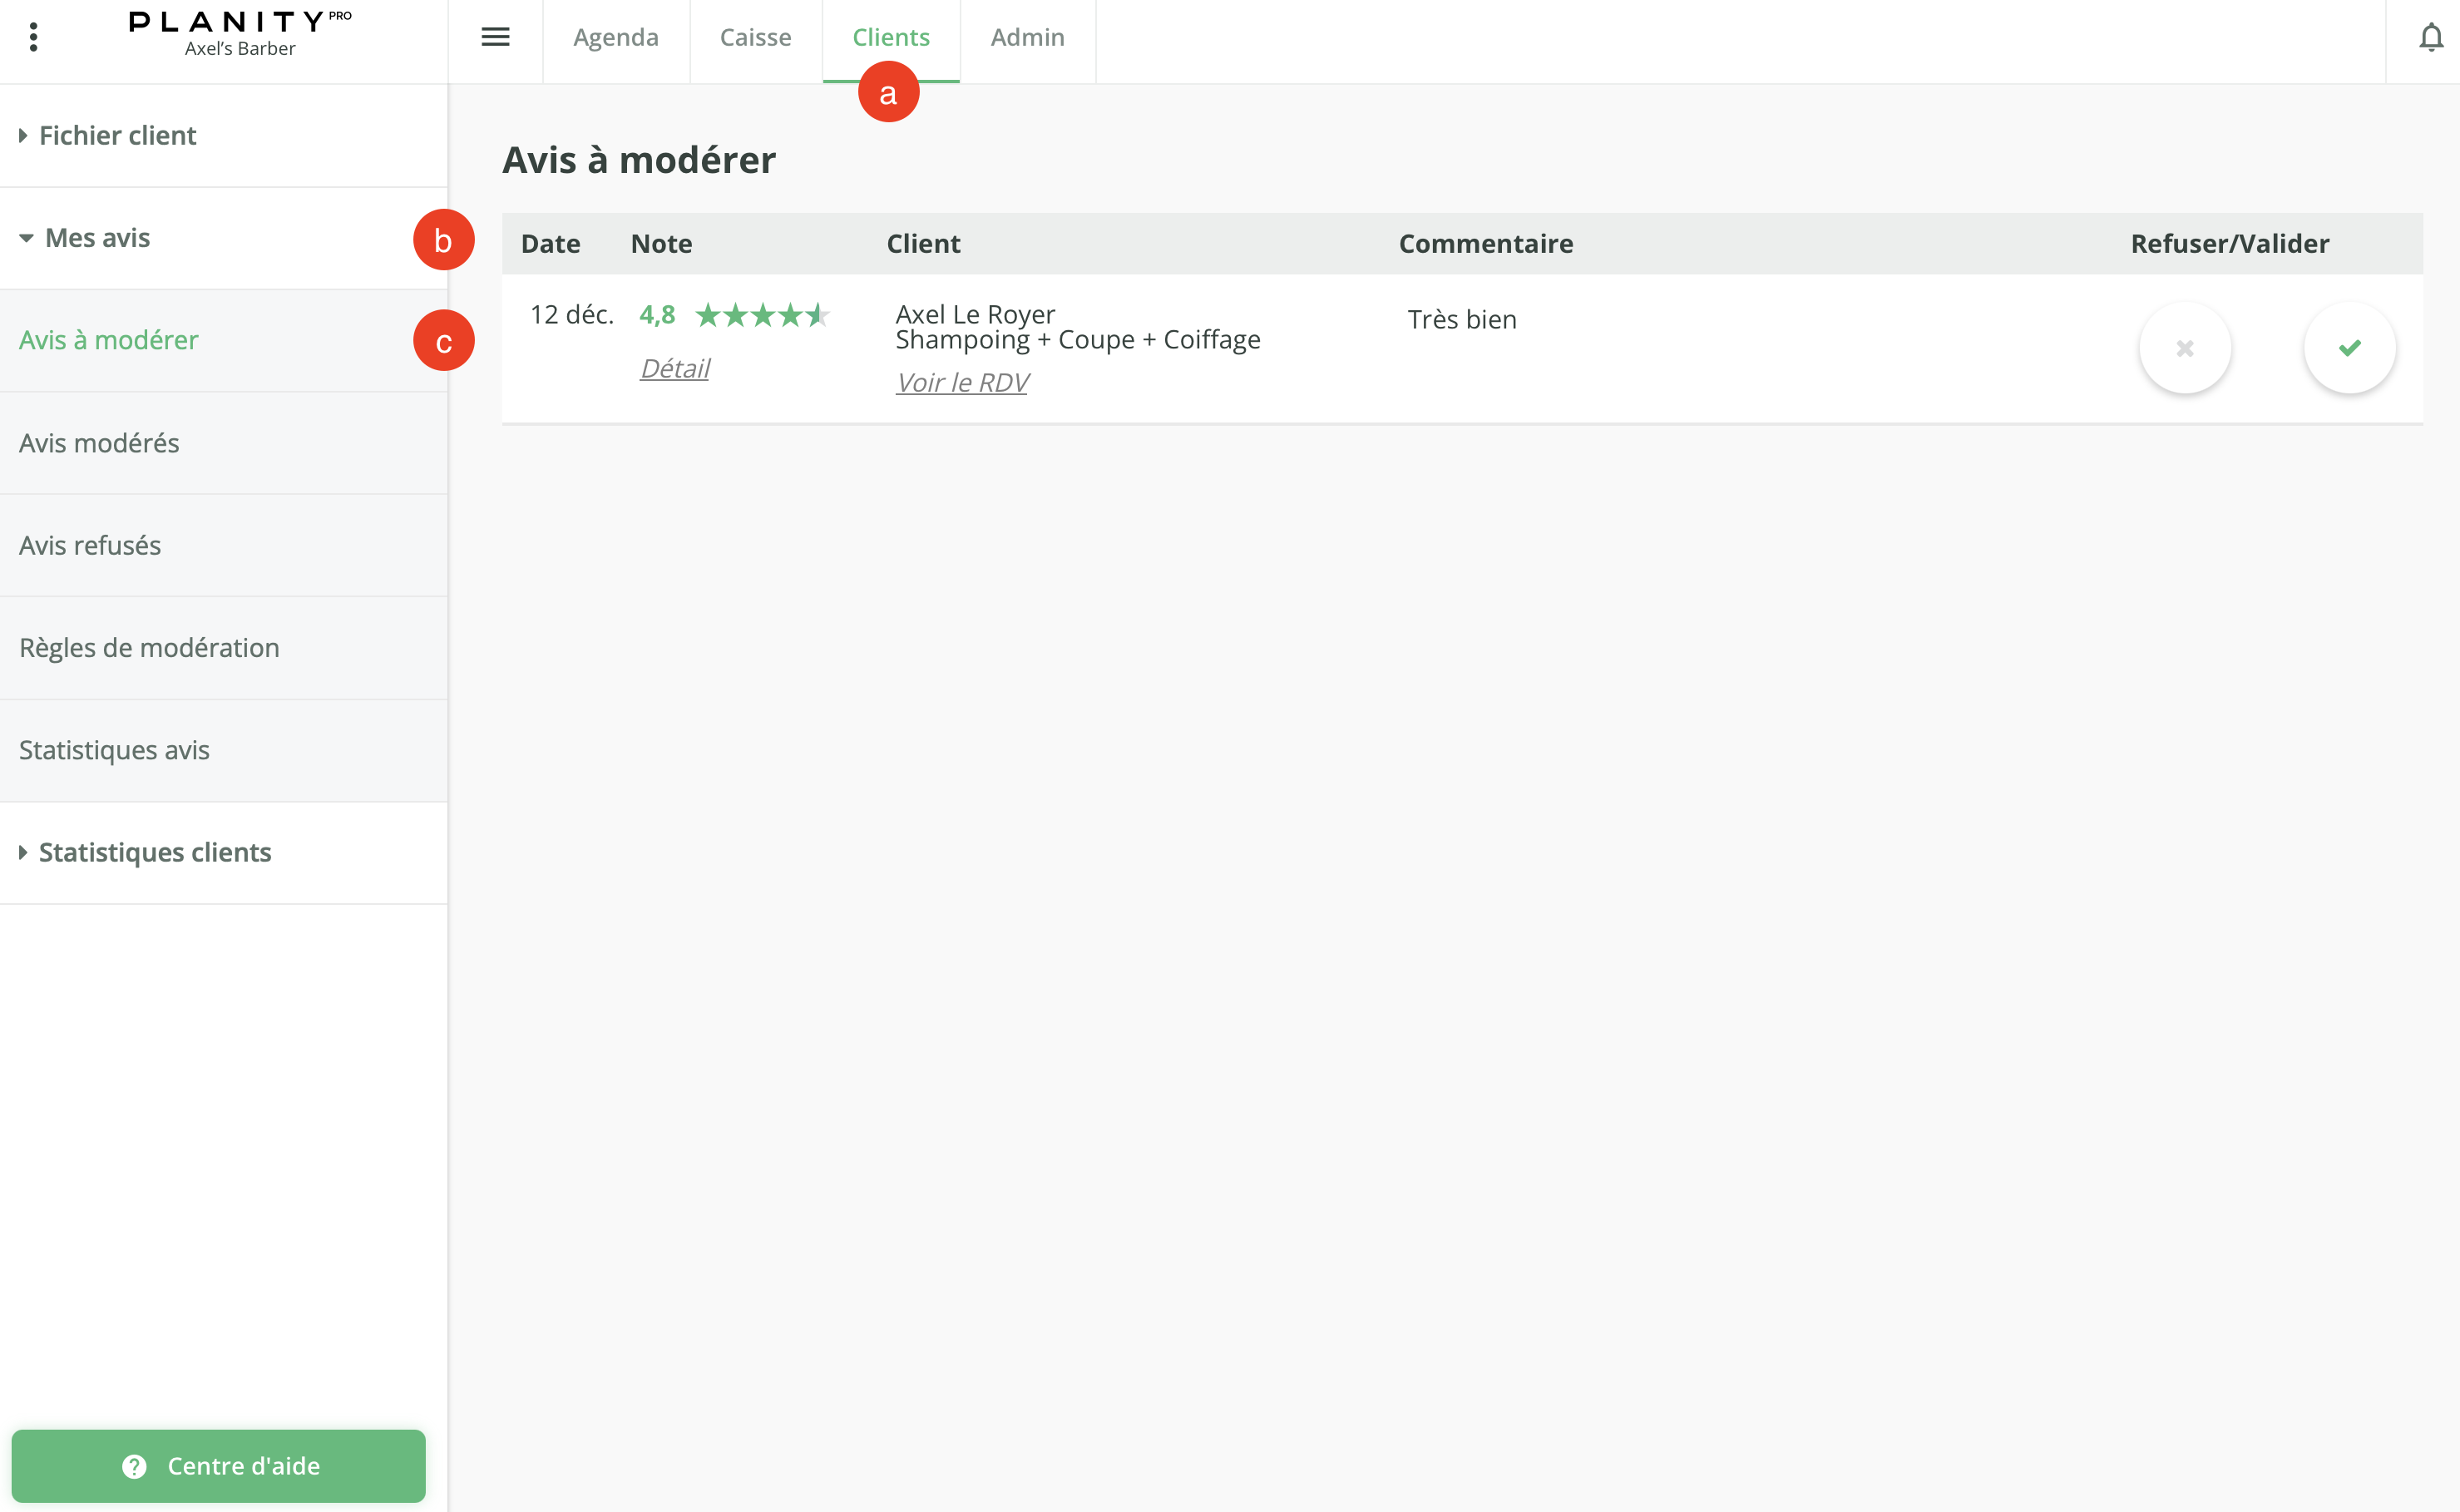Click the question mark help icon
The height and width of the screenshot is (1512, 2460).
[134, 1466]
